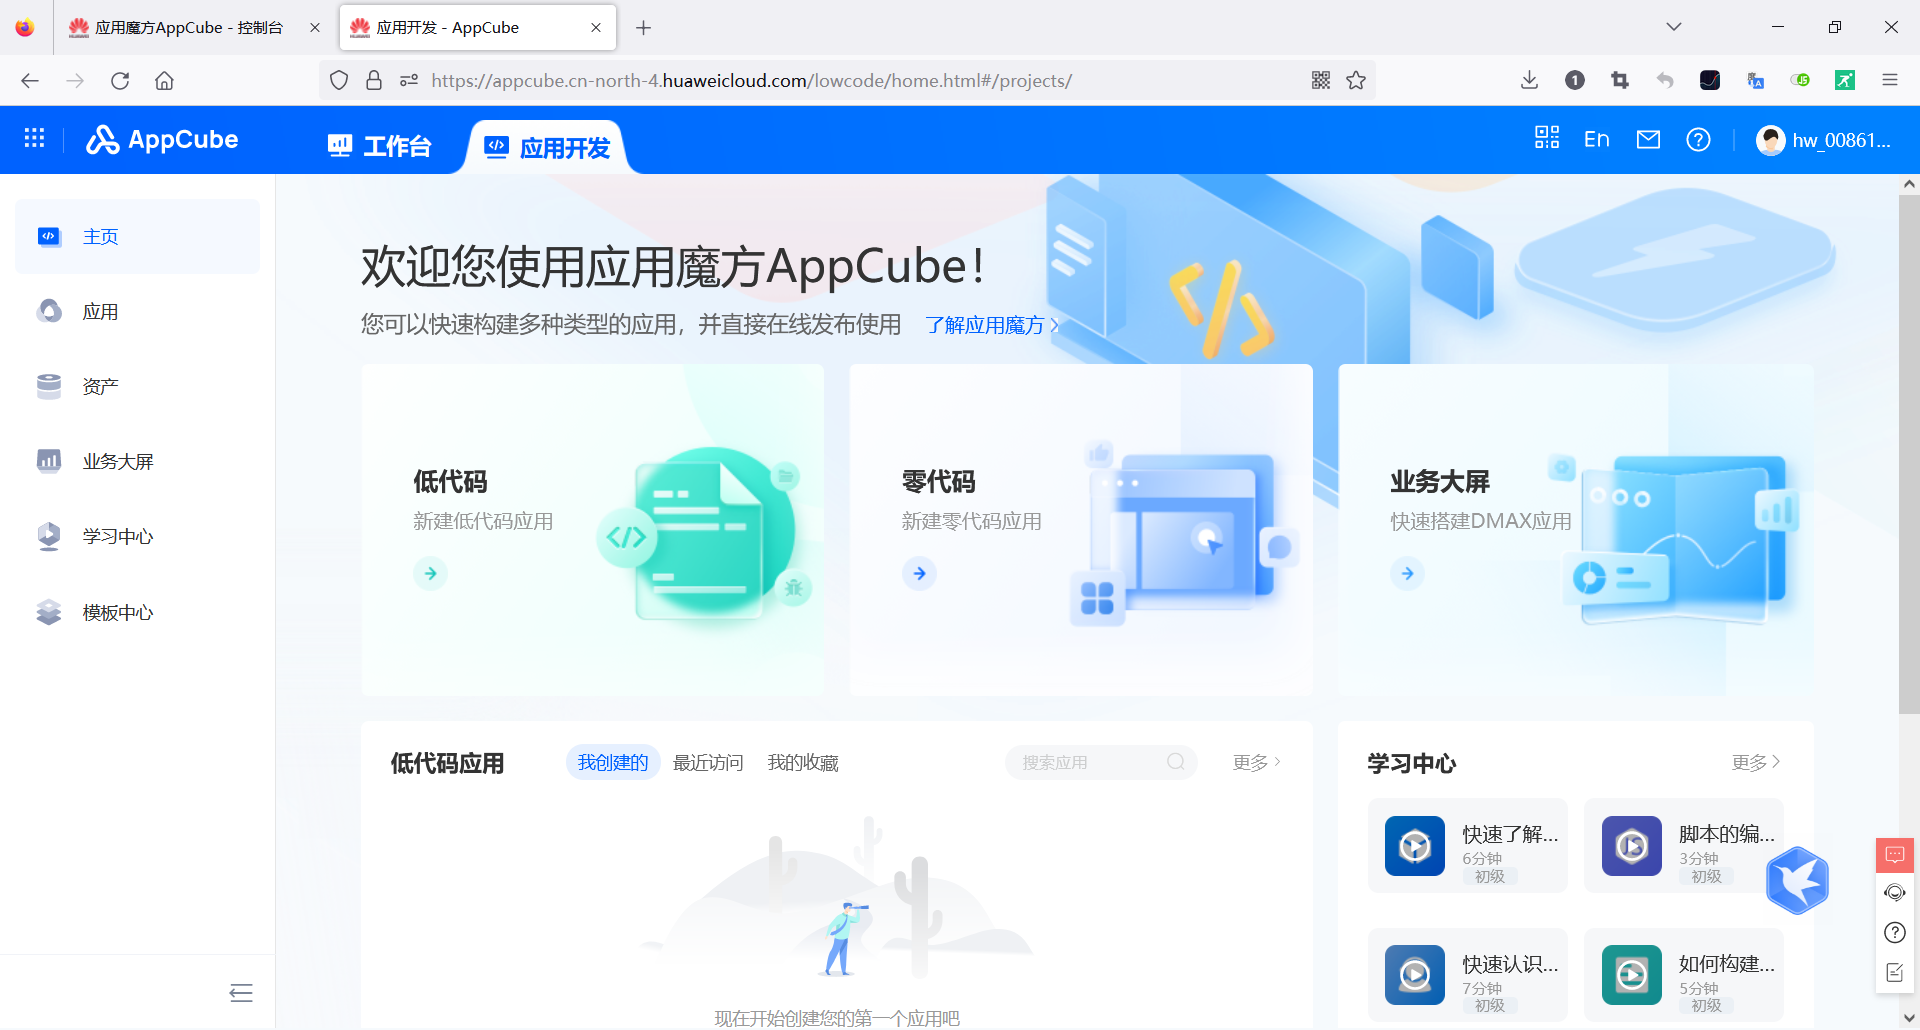Open the header help question mark icon
Image resolution: width=1920 pixels, height=1030 pixels.
1698,139
